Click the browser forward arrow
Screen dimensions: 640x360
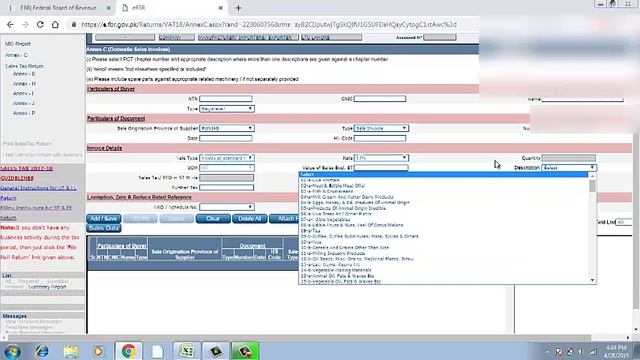click(x=25, y=24)
